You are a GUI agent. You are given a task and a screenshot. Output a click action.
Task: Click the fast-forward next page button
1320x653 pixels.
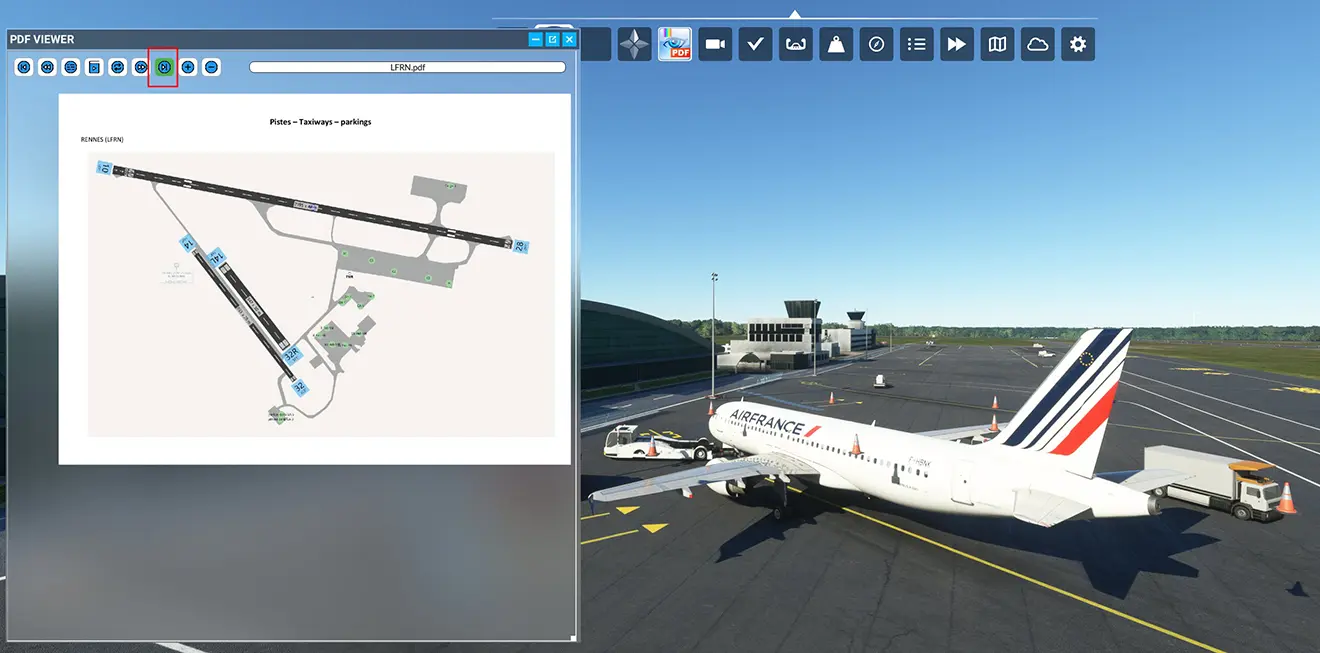click(x=141, y=67)
